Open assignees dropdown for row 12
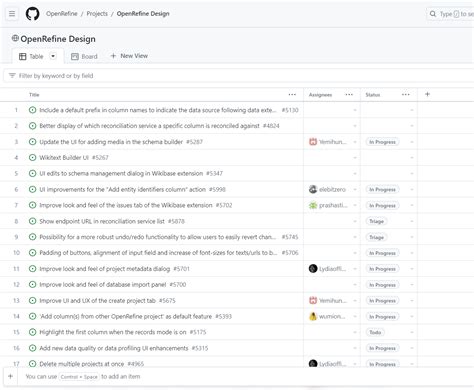474x390 pixels. pyautogui.click(x=355, y=285)
